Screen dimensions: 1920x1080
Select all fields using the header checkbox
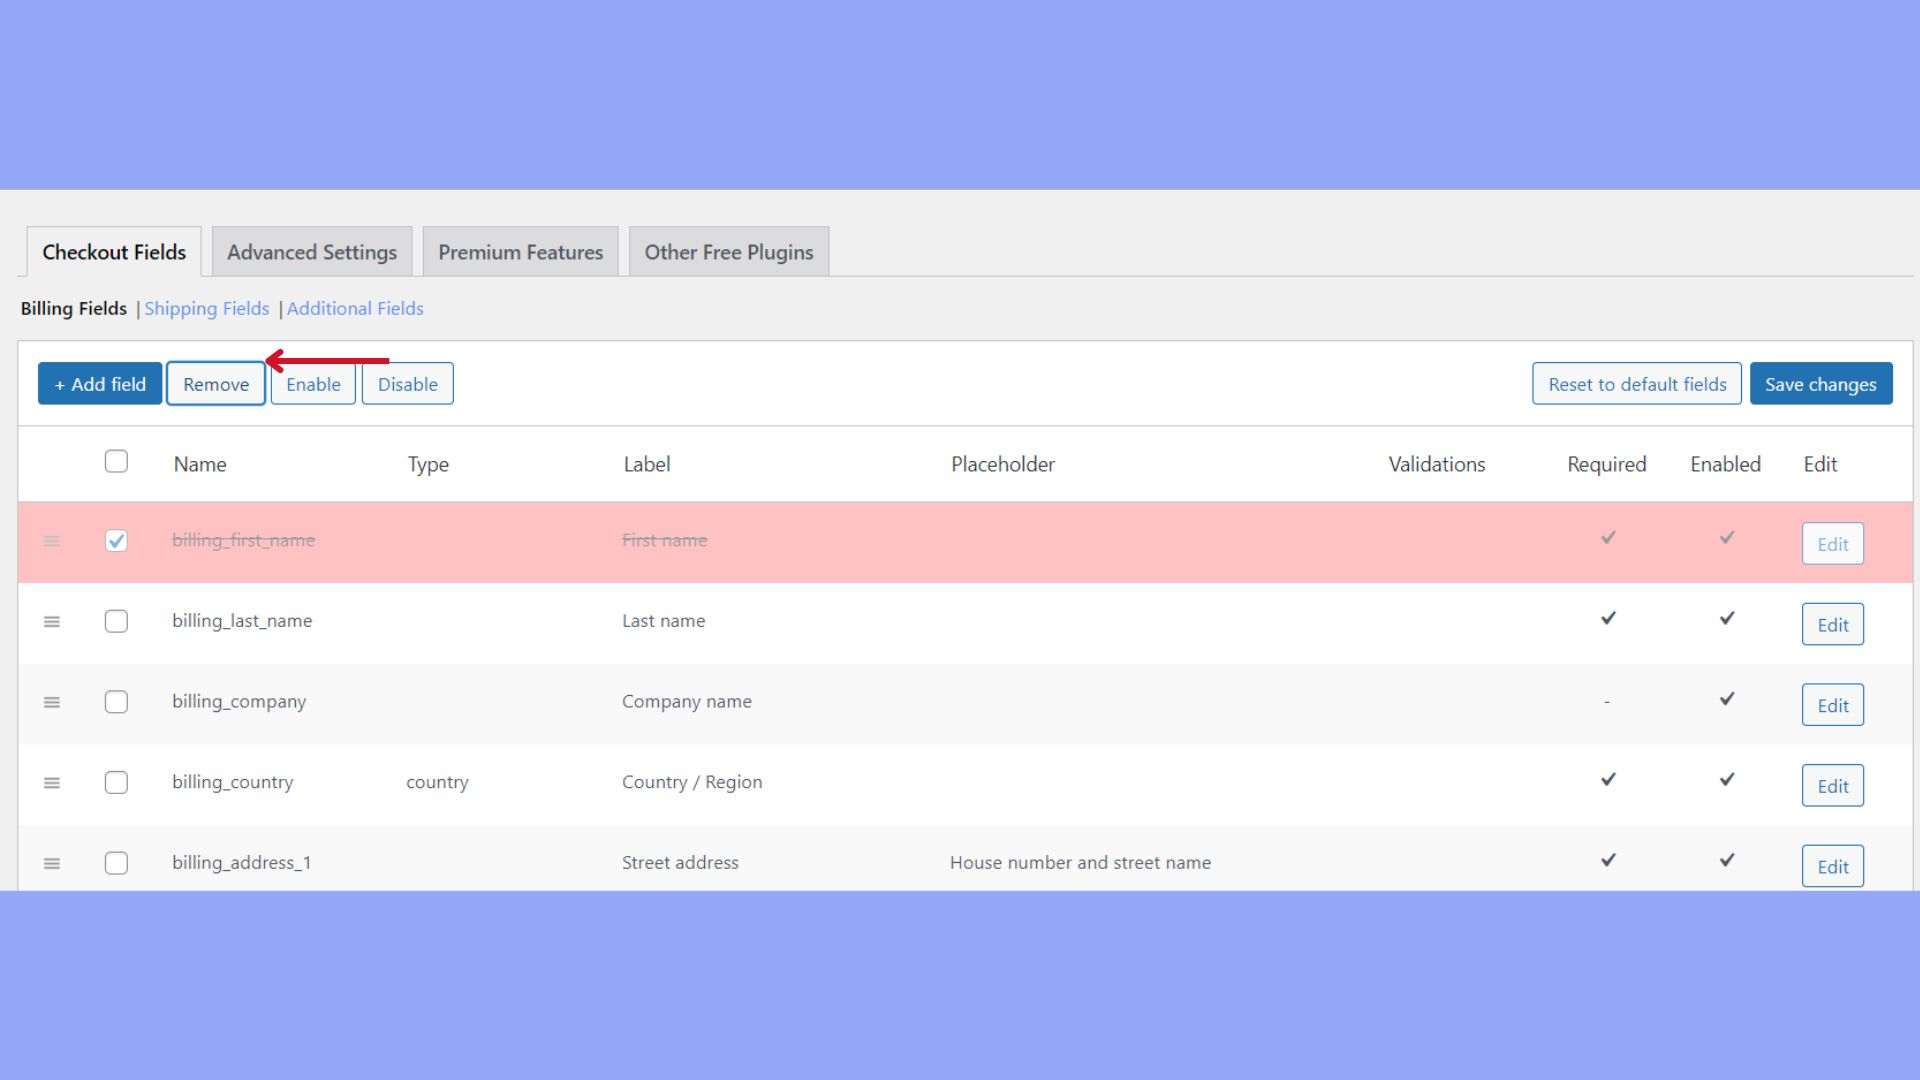click(116, 461)
